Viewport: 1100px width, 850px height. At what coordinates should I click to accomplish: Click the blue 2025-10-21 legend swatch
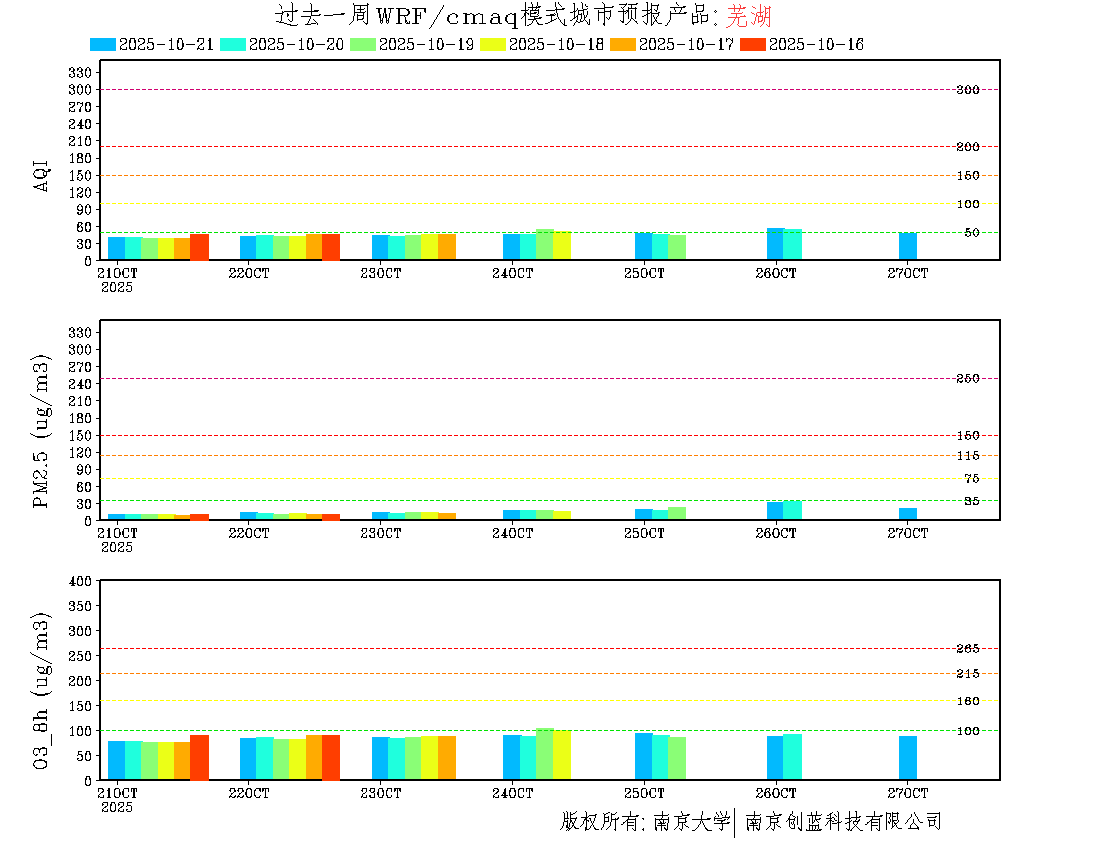click(103, 44)
